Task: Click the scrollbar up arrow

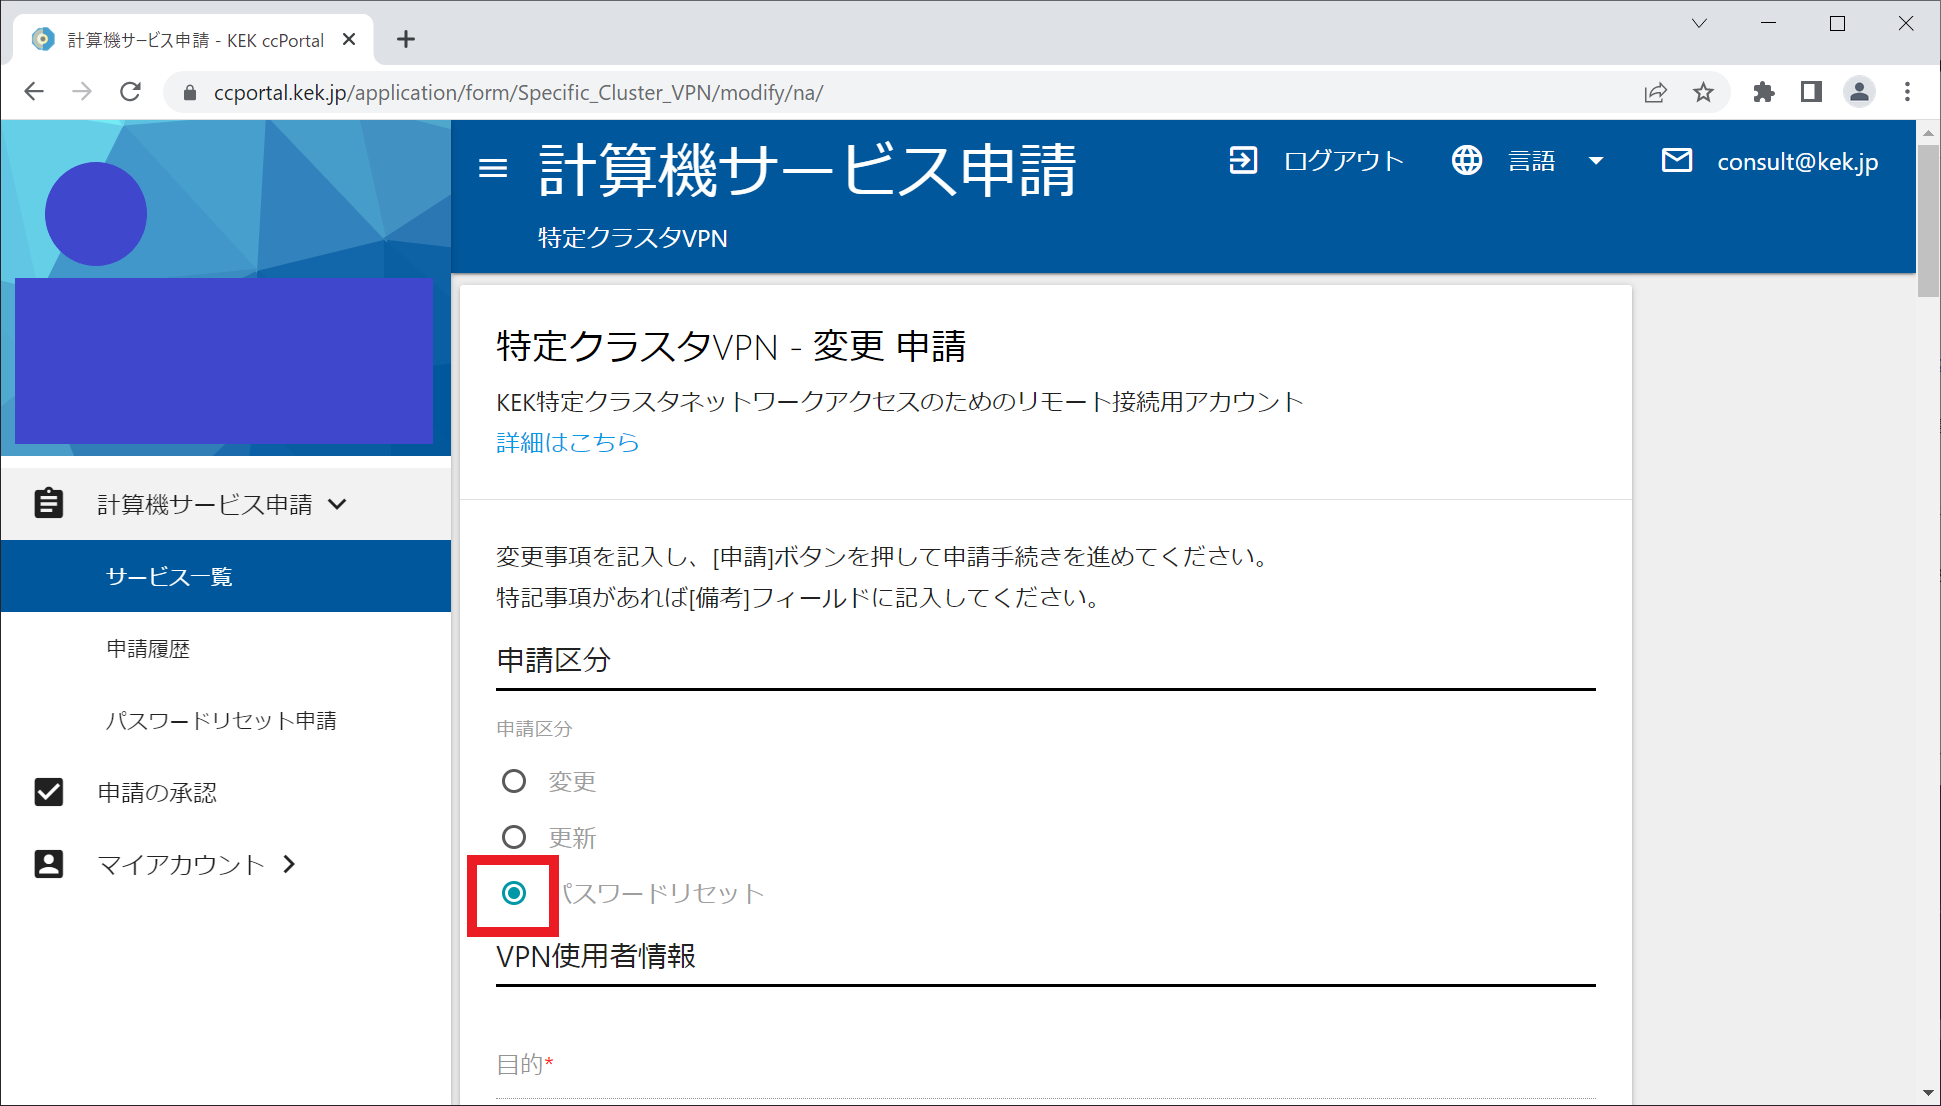Action: [1928, 131]
